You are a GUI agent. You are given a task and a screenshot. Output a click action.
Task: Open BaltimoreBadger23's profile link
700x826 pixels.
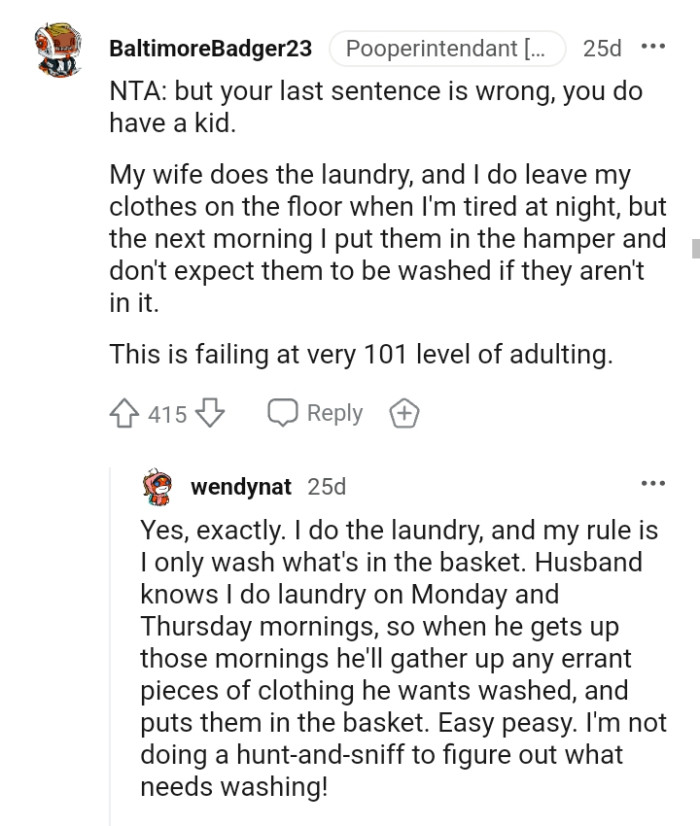click(210, 47)
